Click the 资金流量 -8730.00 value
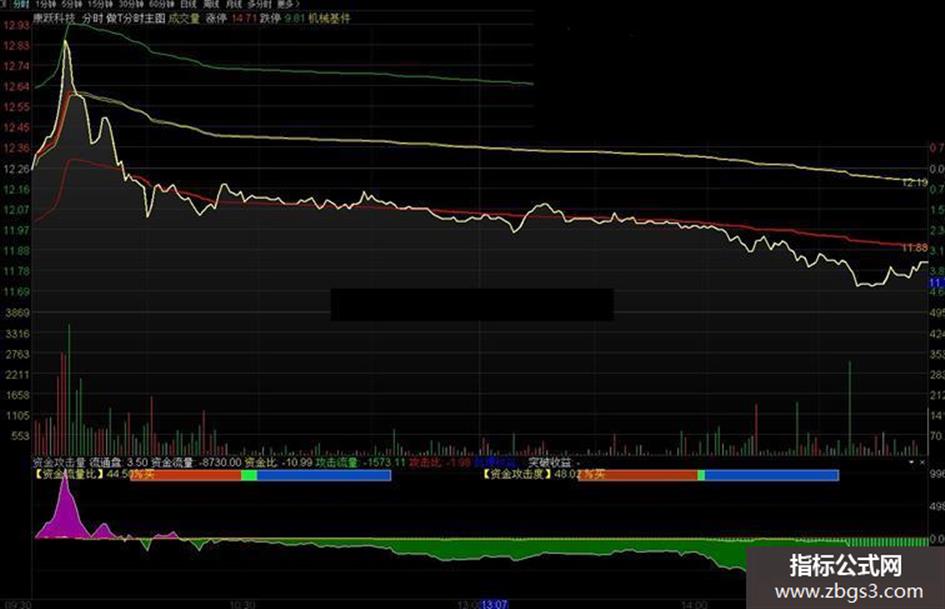Screen dimensions: 945x609 click(196, 462)
